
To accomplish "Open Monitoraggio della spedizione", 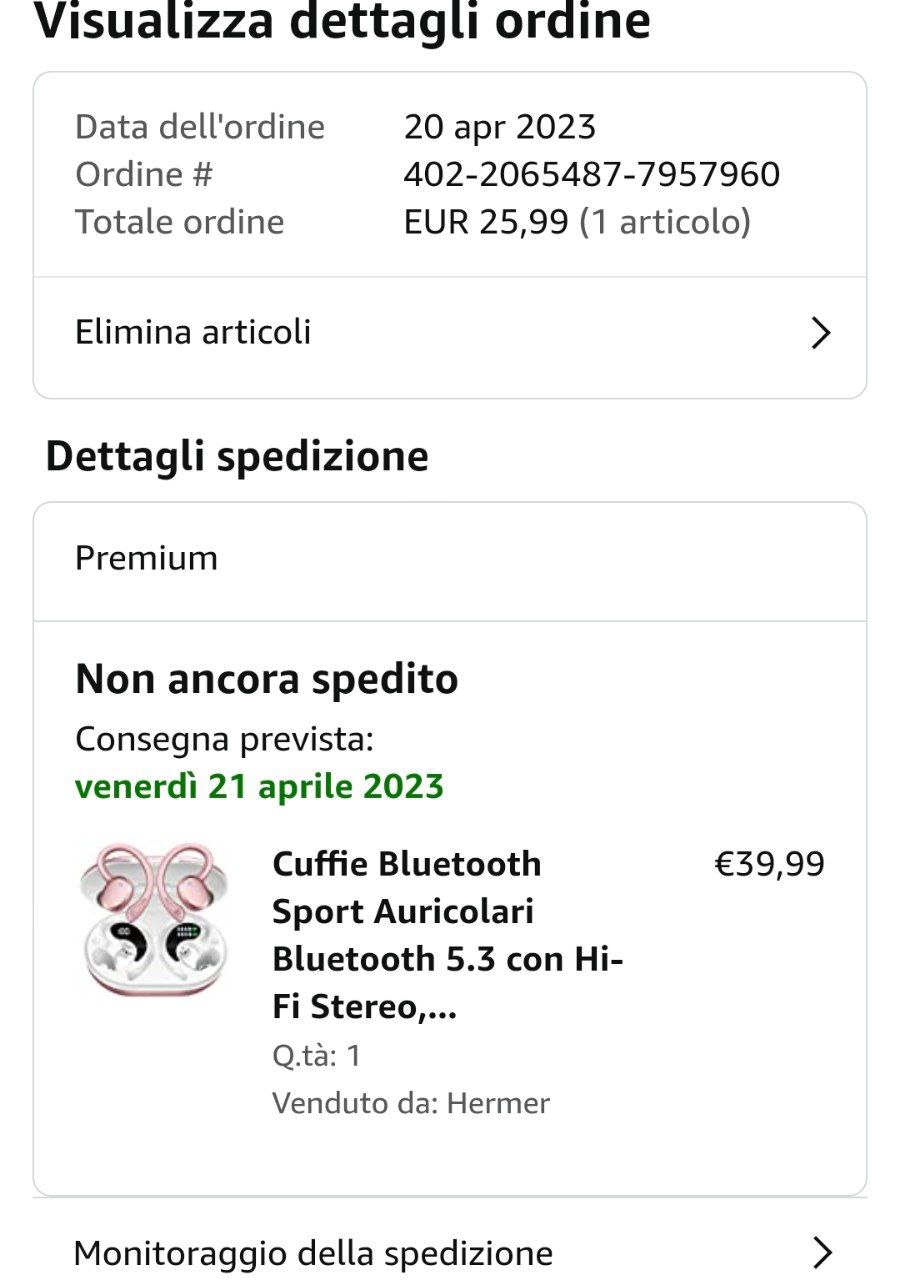I will click(313, 1253).
